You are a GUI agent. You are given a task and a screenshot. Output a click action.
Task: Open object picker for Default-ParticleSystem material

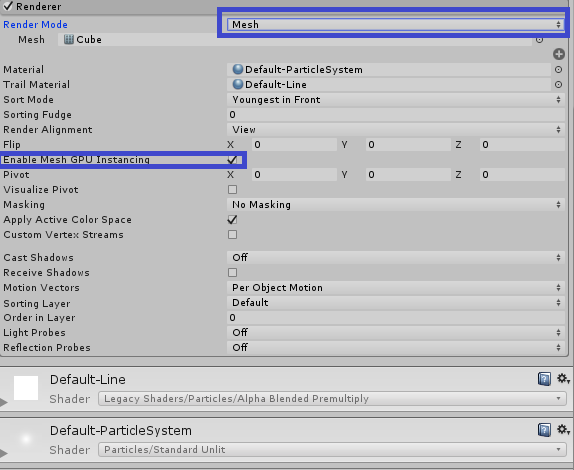(x=558, y=70)
